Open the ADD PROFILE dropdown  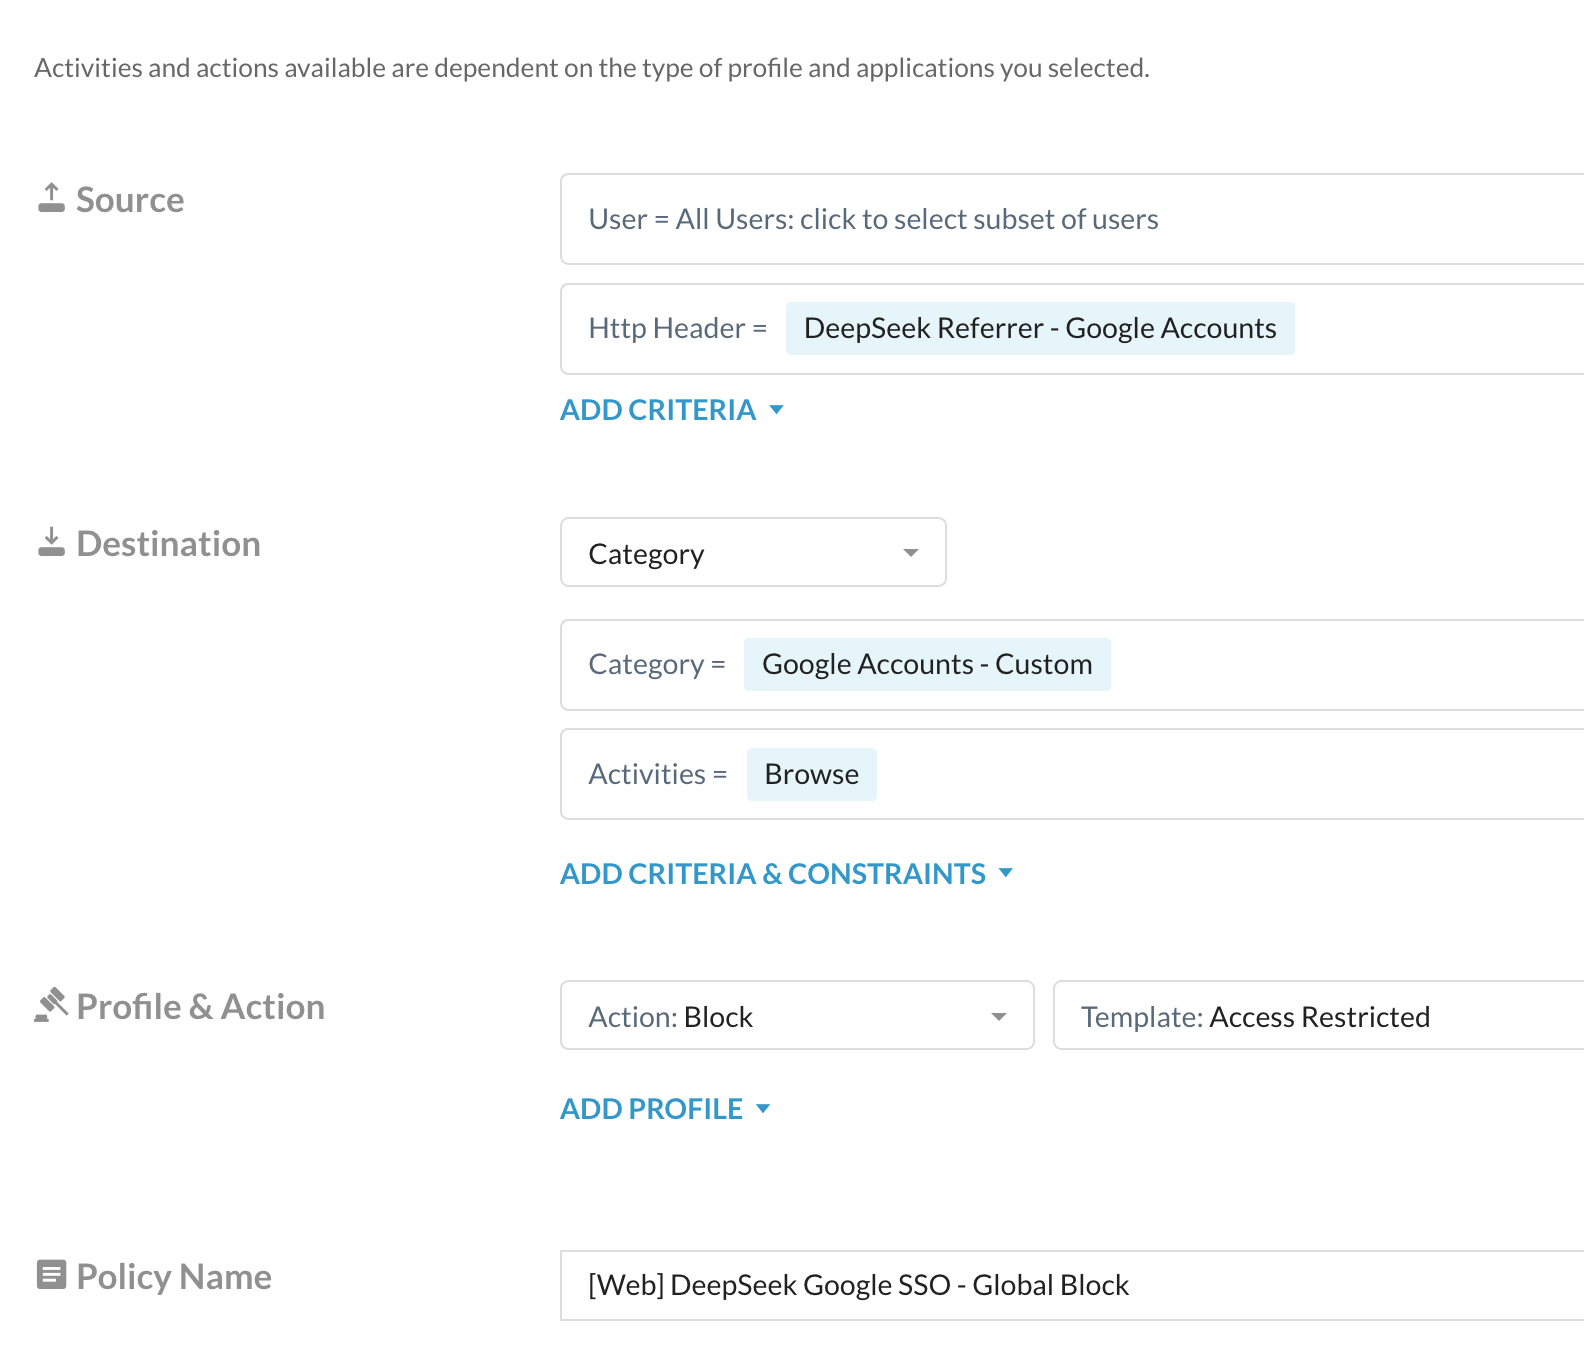pyautogui.click(x=665, y=1109)
